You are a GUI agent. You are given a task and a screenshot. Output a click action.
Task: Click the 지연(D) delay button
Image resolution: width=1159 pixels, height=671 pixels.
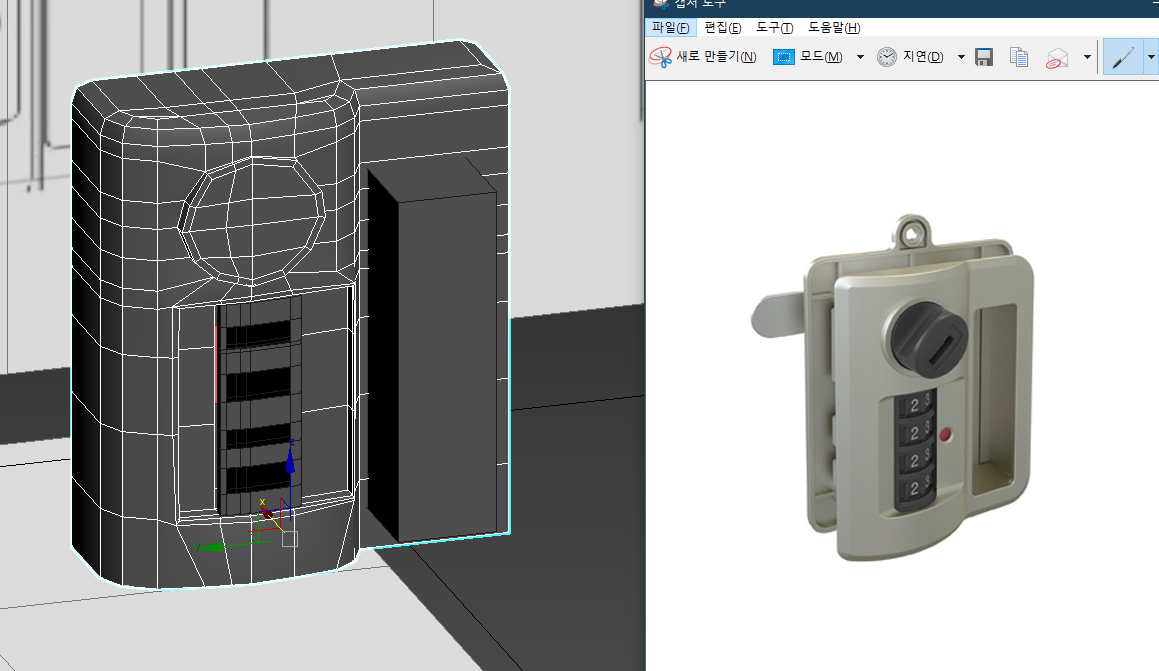(911, 57)
